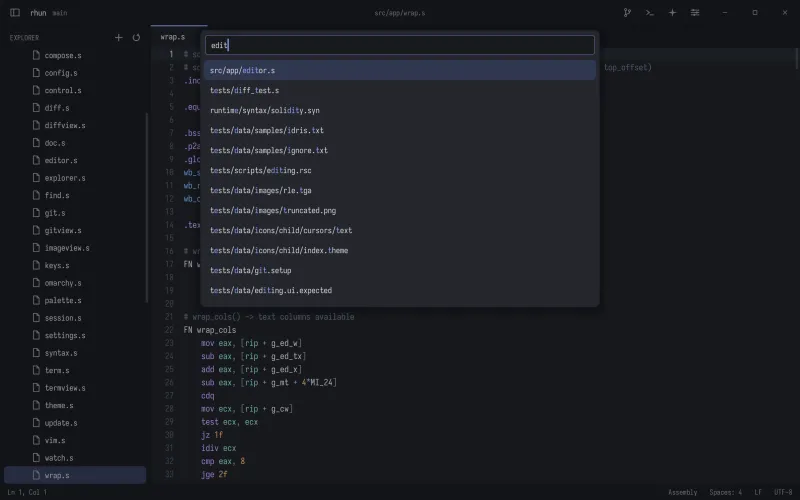Open tests/data/samples/ignore.txt result
The width and height of the screenshot is (800, 500).
[399, 151]
